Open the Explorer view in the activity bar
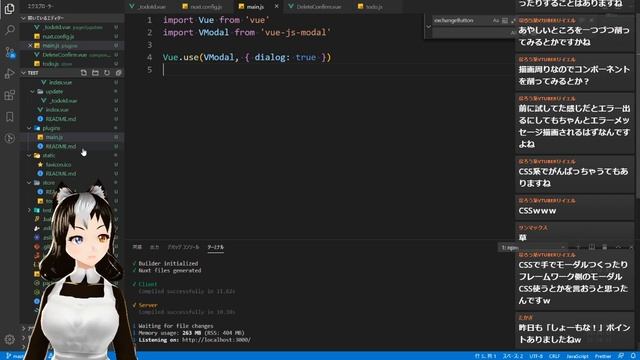640x360 pixels. (9, 8)
